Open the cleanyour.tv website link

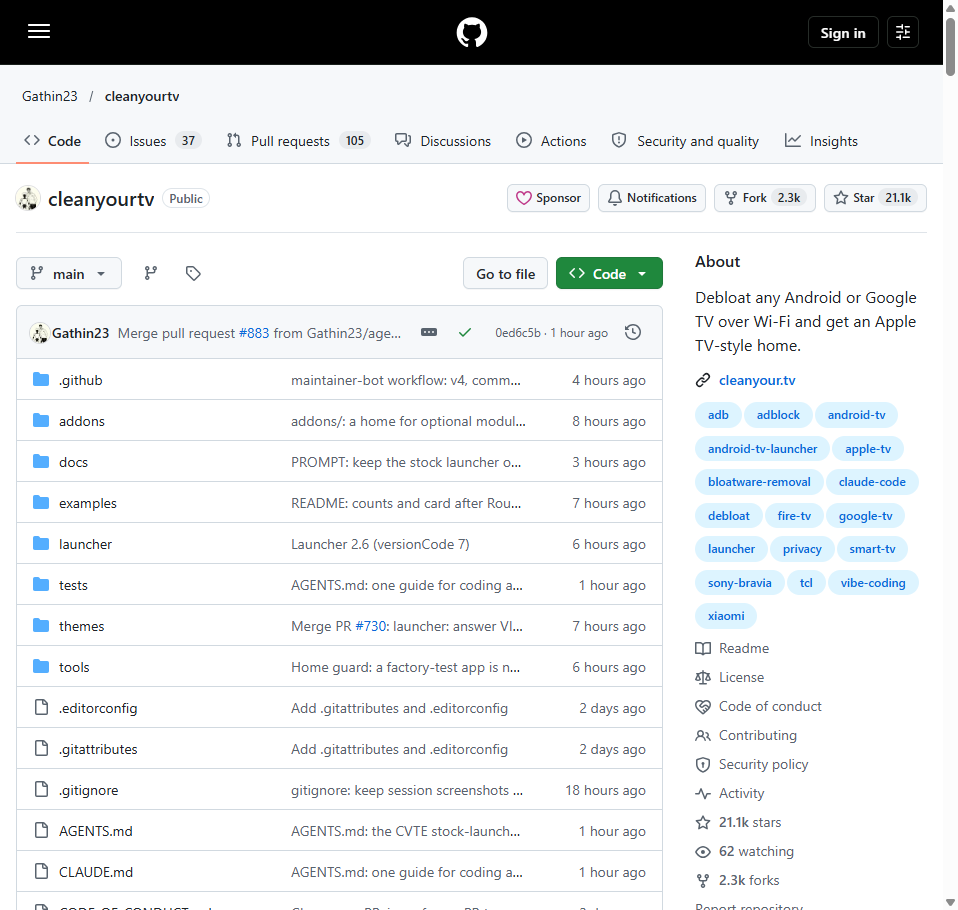click(x=757, y=380)
